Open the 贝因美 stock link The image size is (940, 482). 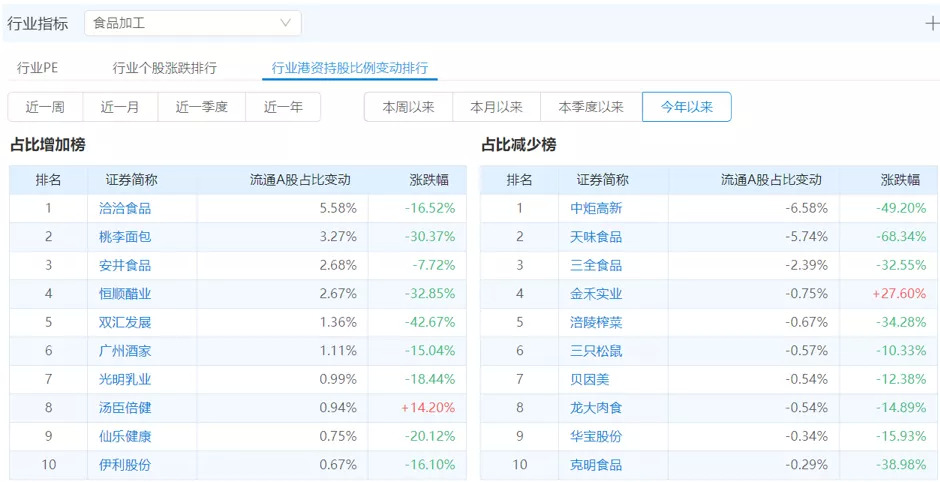click(x=589, y=379)
